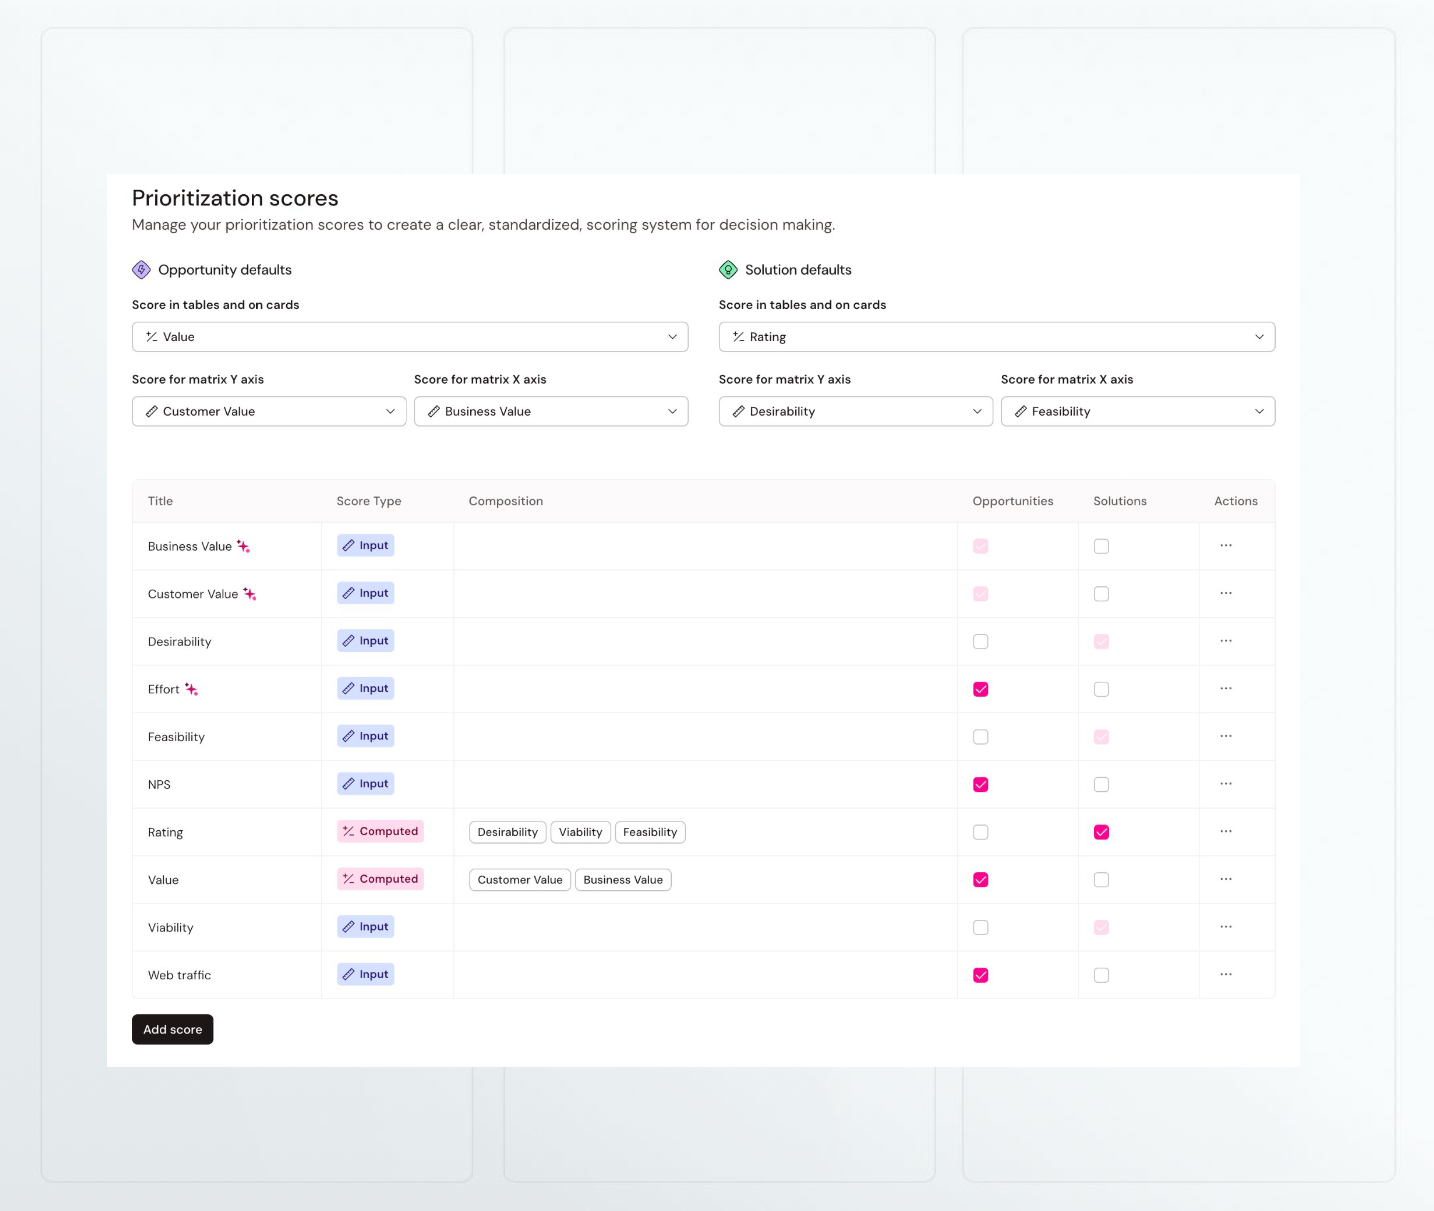
Task: Click the Viability composition tag in Rating
Action: [x=581, y=832]
